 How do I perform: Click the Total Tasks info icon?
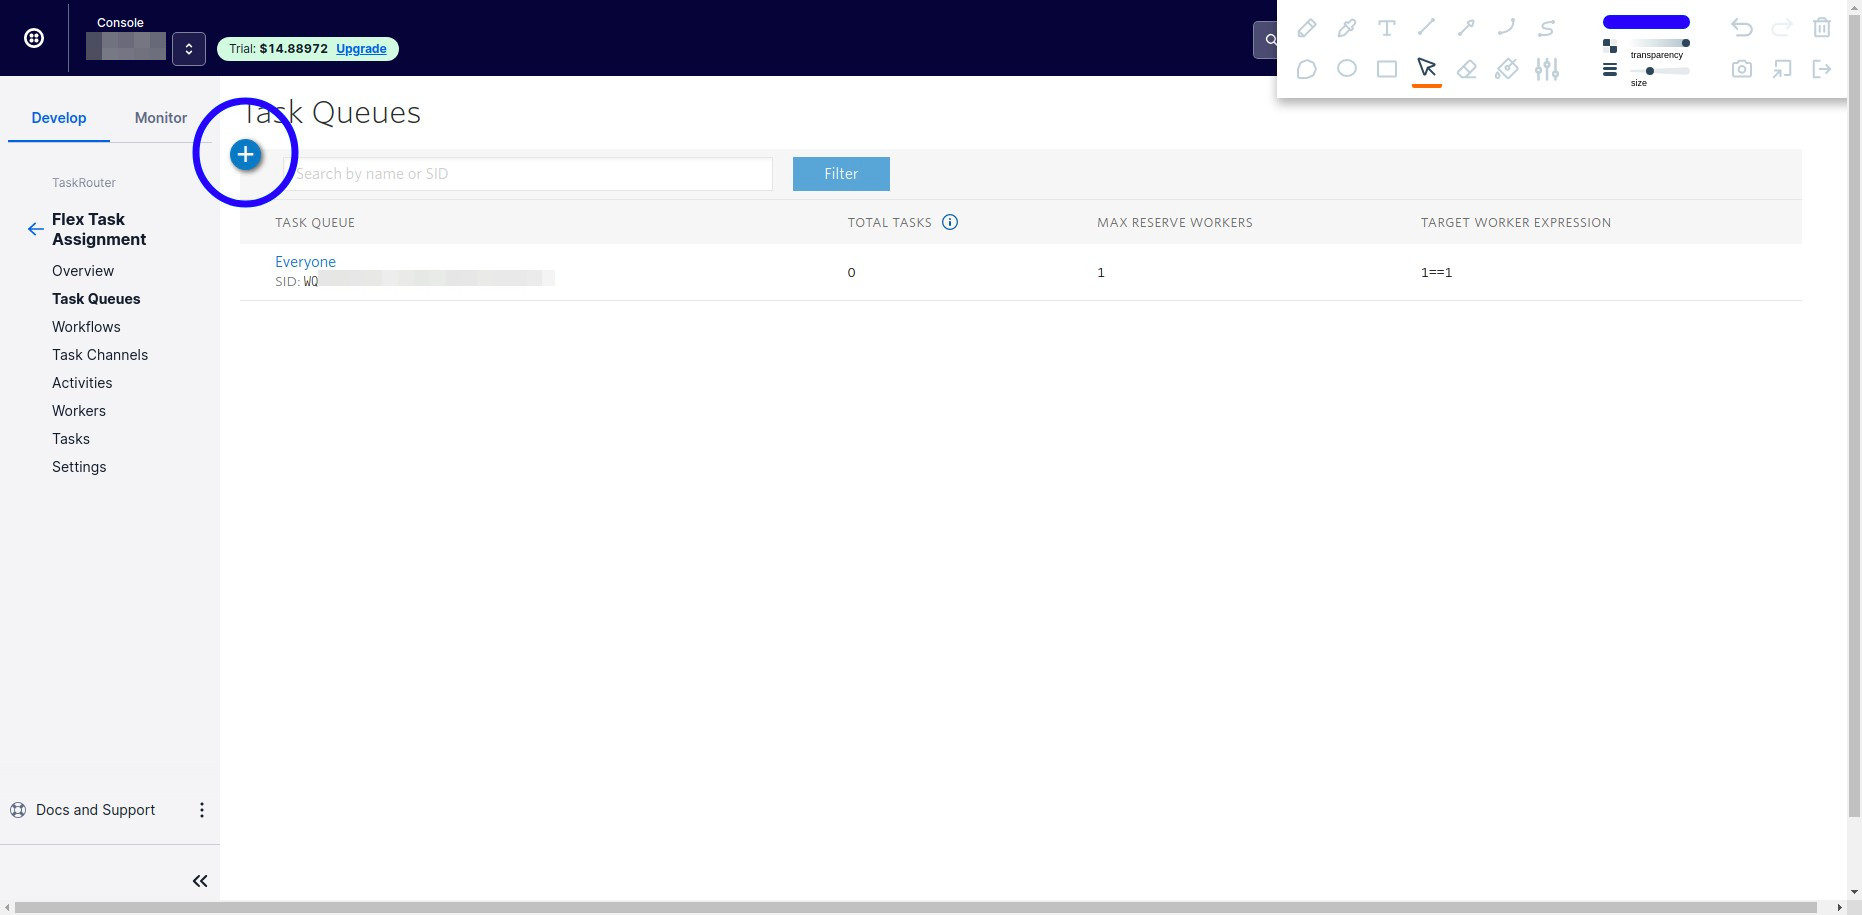(x=950, y=222)
